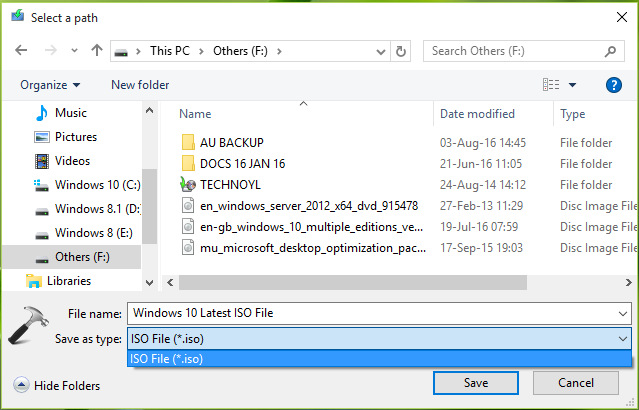Collapse the pane with Hide Folders
The height and width of the screenshot is (410, 639).
click(56, 385)
